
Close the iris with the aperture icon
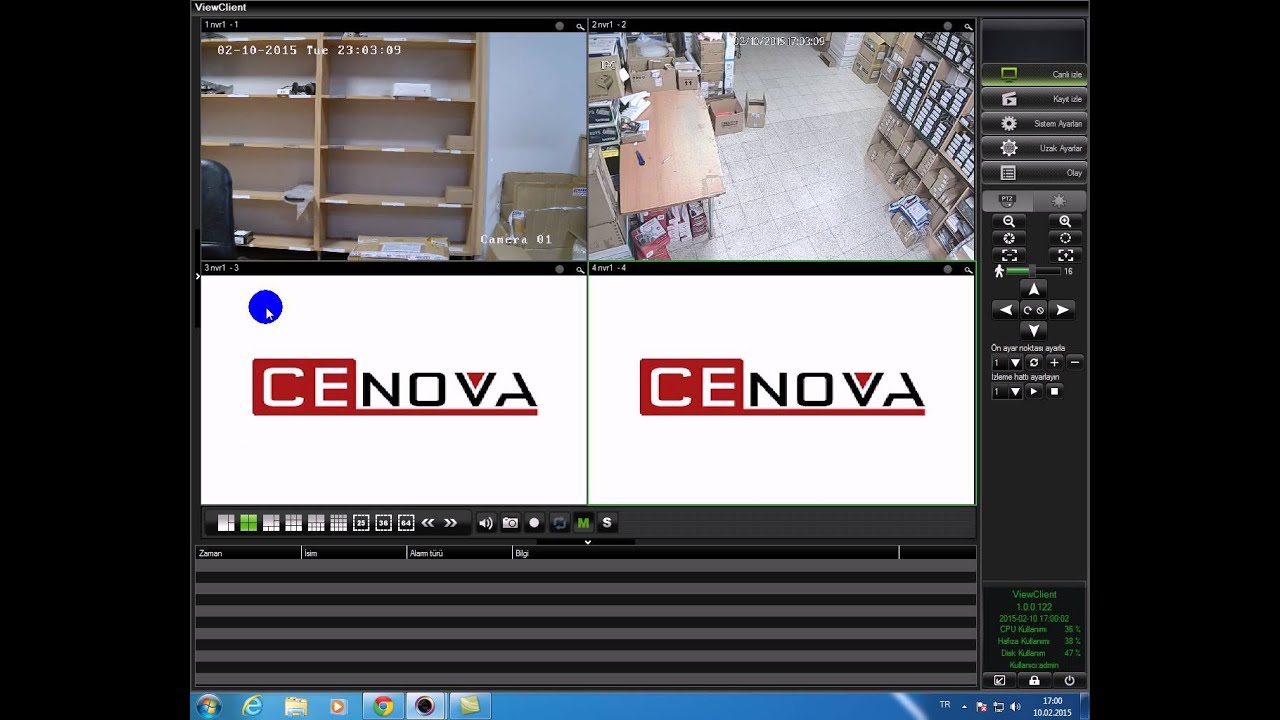tap(1009, 238)
